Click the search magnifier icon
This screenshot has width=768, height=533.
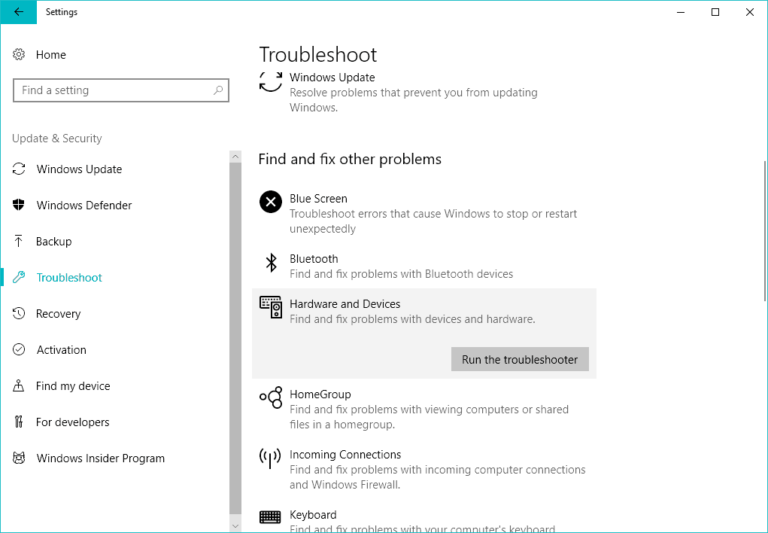coord(218,90)
